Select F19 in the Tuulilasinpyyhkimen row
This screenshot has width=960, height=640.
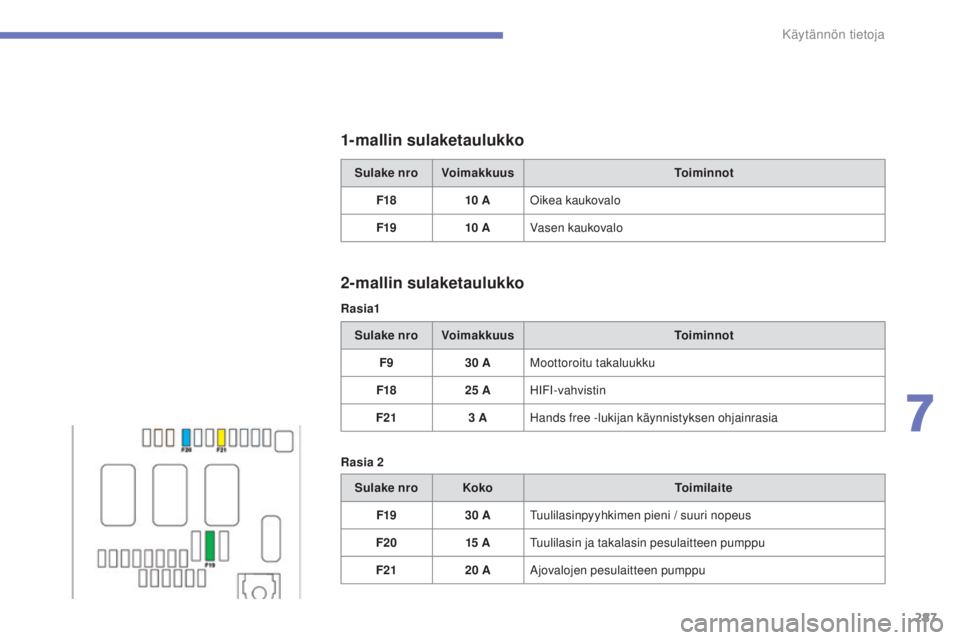(x=386, y=516)
